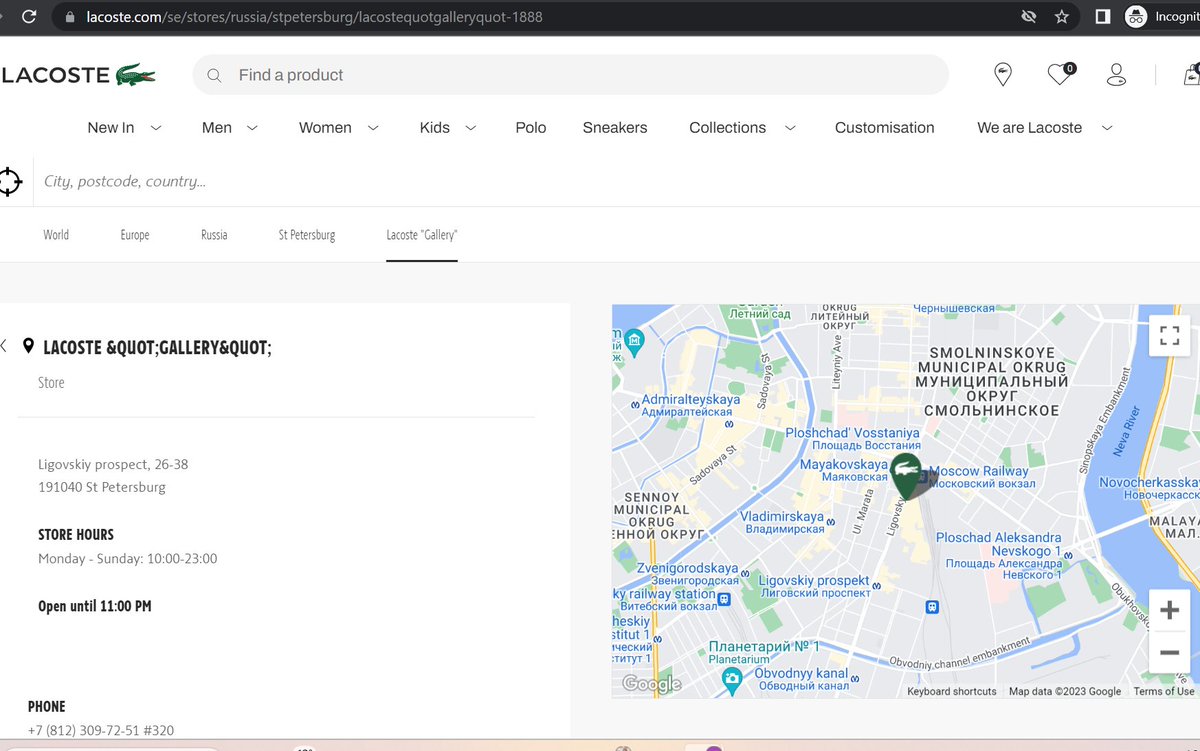Expand Collections menu chevron
1200x751 pixels.
point(790,128)
